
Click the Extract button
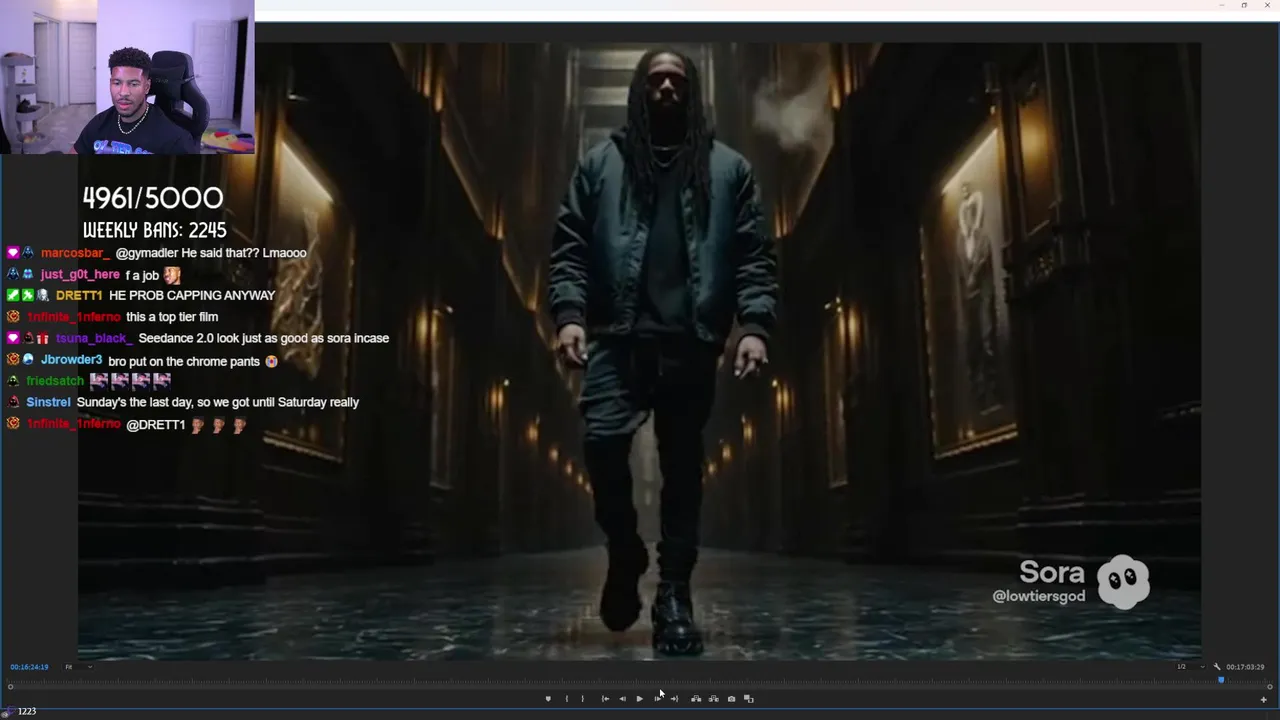coord(713,699)
